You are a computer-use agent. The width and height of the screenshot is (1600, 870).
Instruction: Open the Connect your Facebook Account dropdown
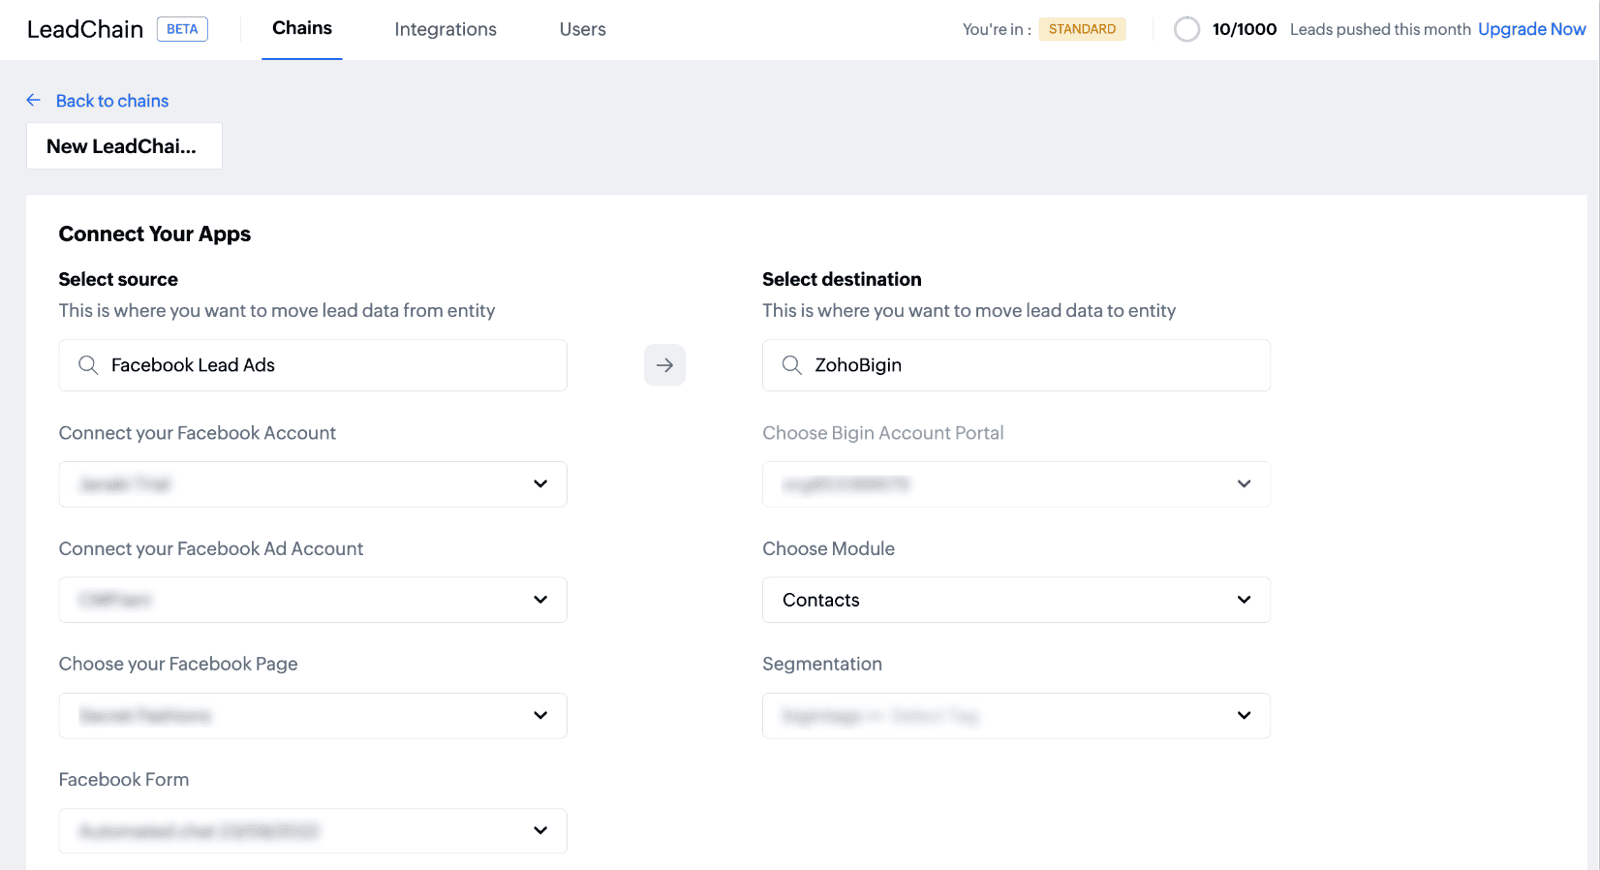313,484
